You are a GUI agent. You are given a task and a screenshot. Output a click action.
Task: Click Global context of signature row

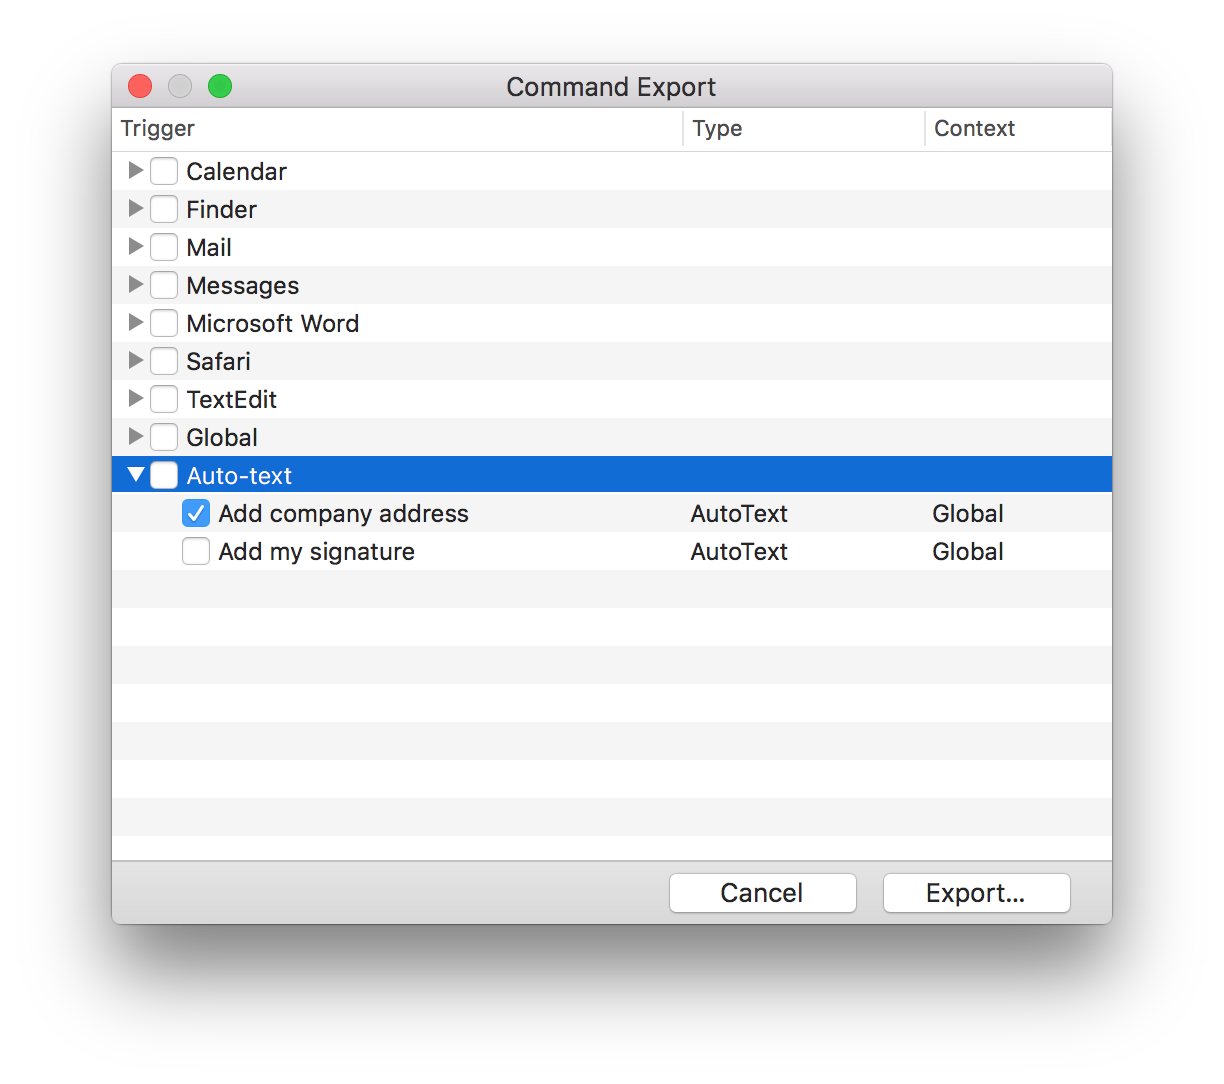pyautogui.click(x=968, y=552)
